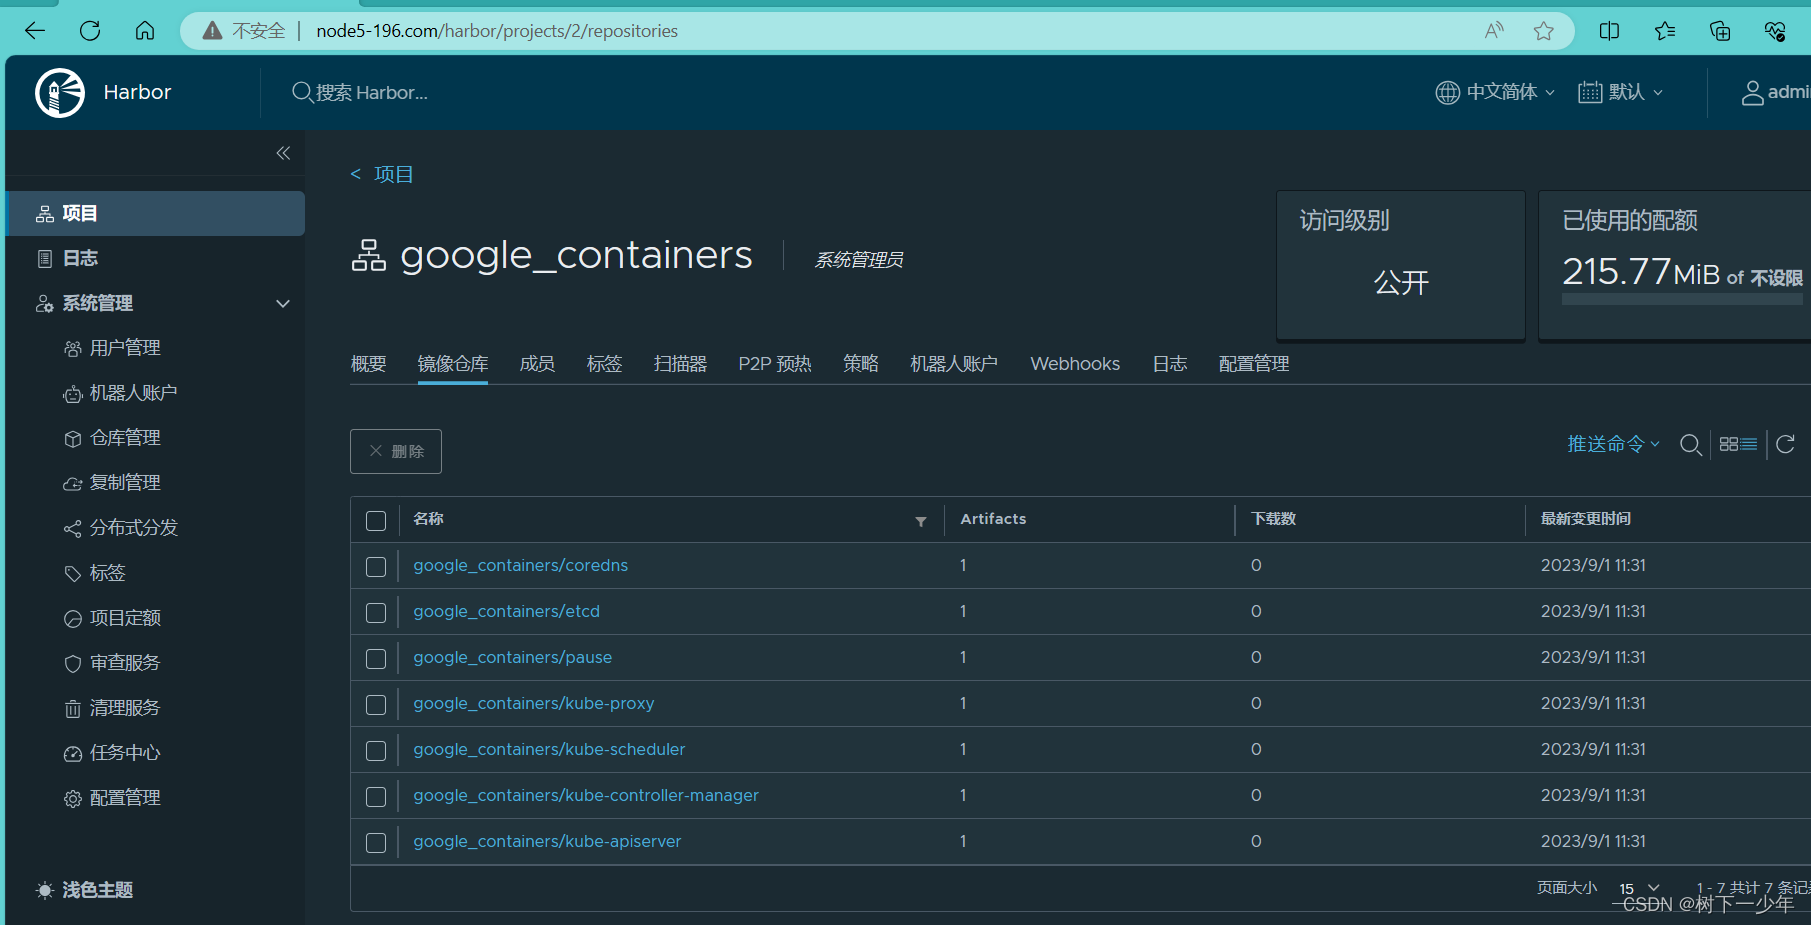Refresh the repository list
The image size is (1811, 925).
(1786, 444)
